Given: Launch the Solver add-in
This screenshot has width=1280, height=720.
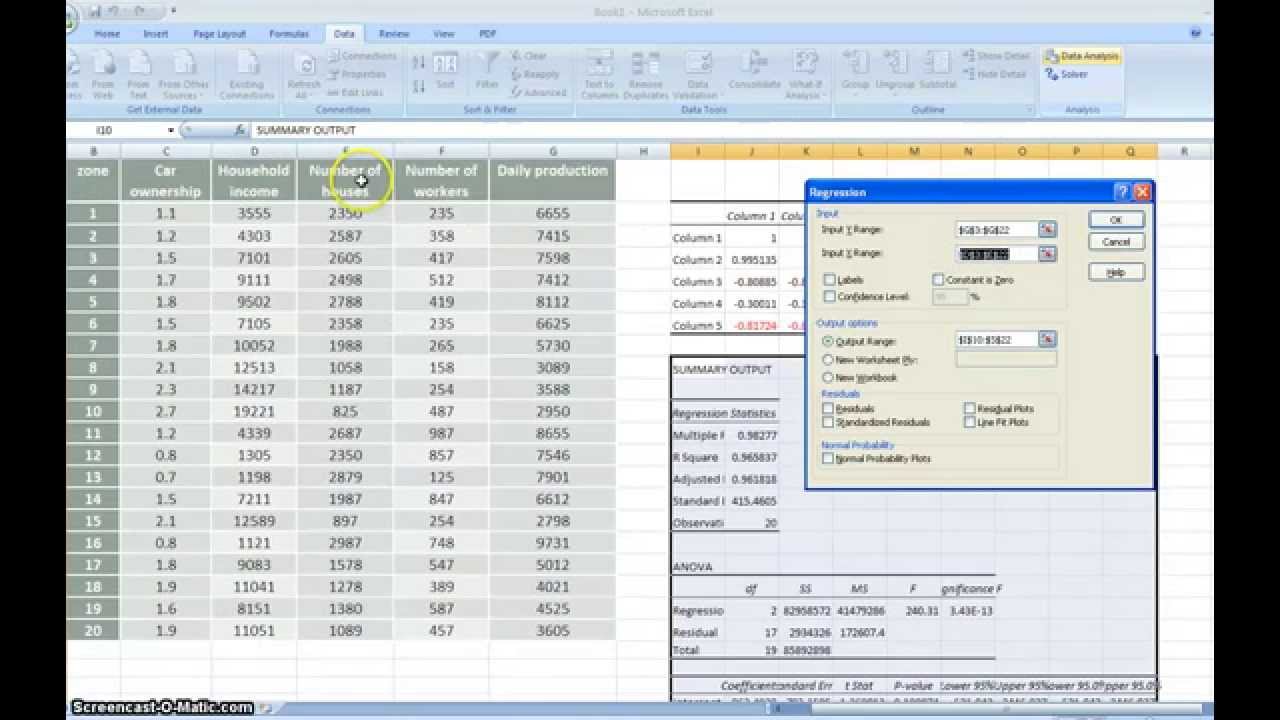Looking at the screenshot, I should click(1066, 74).
